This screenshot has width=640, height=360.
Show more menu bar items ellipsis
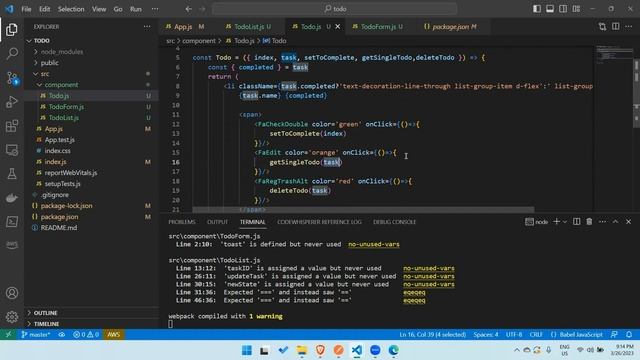point(155,9)
